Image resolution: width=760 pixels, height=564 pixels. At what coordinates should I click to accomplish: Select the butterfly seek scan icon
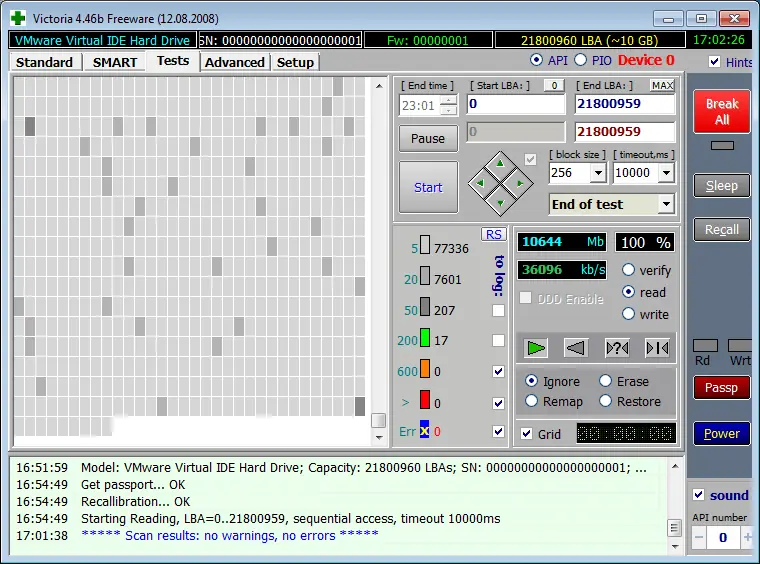pyautogui.click(x=657, y=348)
